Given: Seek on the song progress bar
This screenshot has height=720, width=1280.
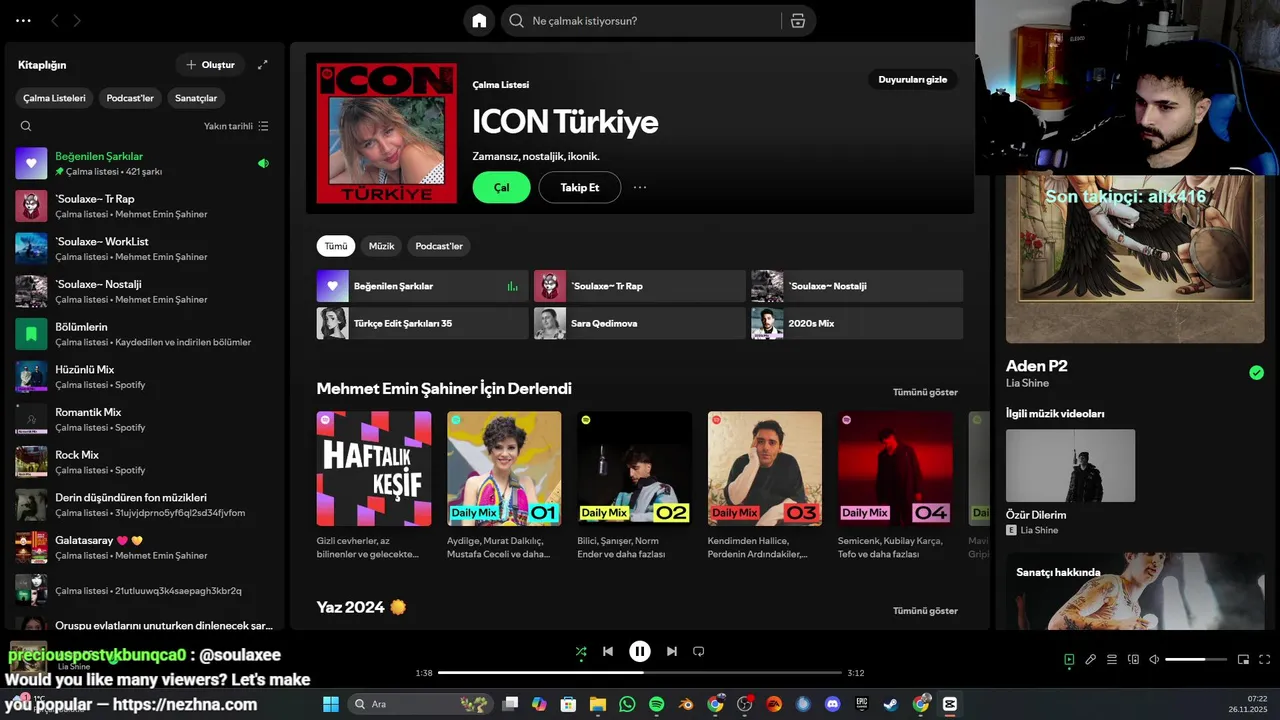Looking at the screenshot, I should coord(640,673).
